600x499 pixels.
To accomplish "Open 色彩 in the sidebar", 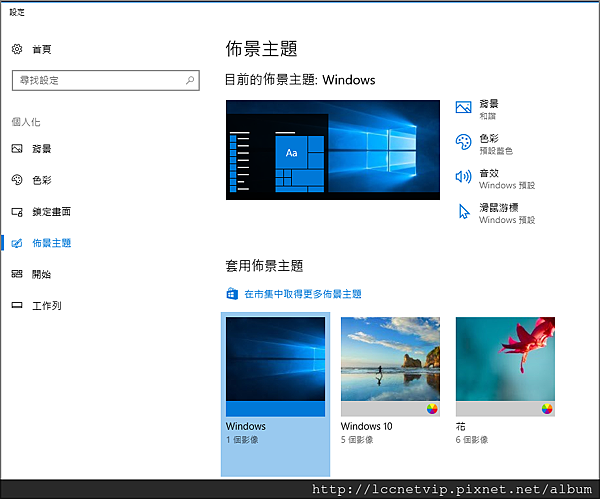I will click(x=42, y=180).
